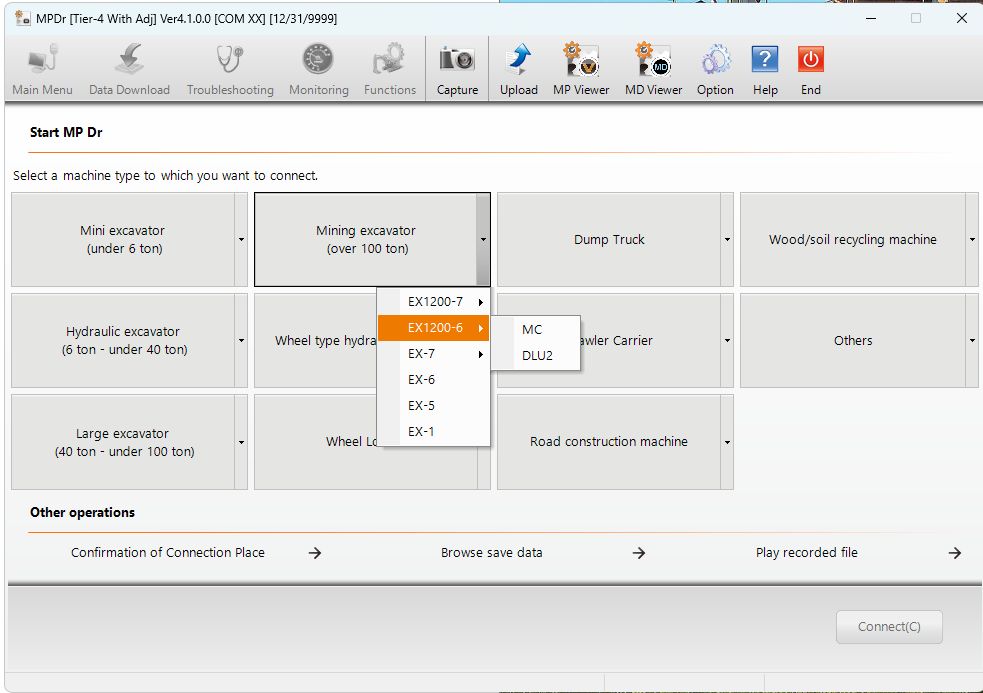983x693 pixels.
Task: Expand the Wood/soil recycling machine dropdown arrow
Action: pos(972,240)
